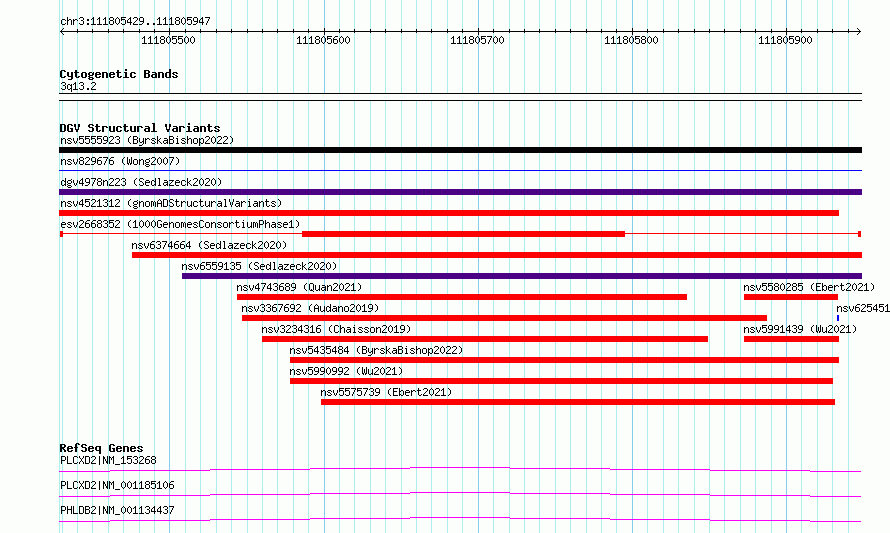890x533 pixels.
Task: Click the 111805500 ruler position
Action: click(x=168, y=40)
